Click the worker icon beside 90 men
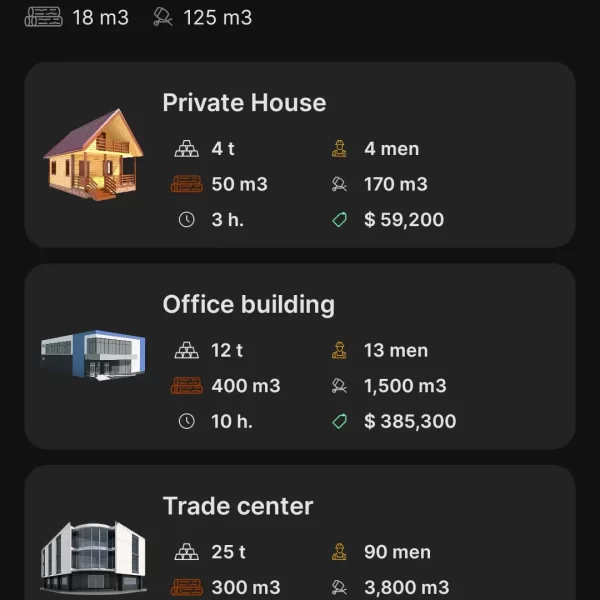The height and width of the screenshot is (600, 600). [x=339, y=552]
